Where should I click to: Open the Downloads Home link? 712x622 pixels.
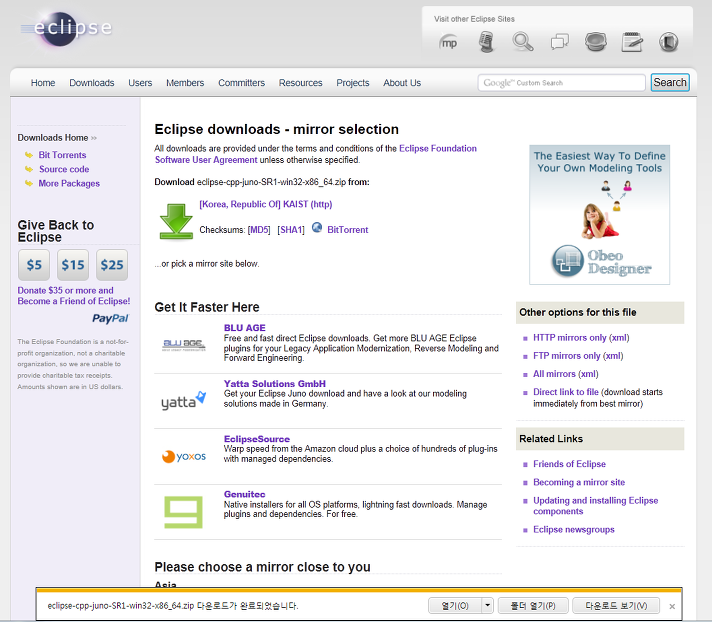tap(53, 138)
